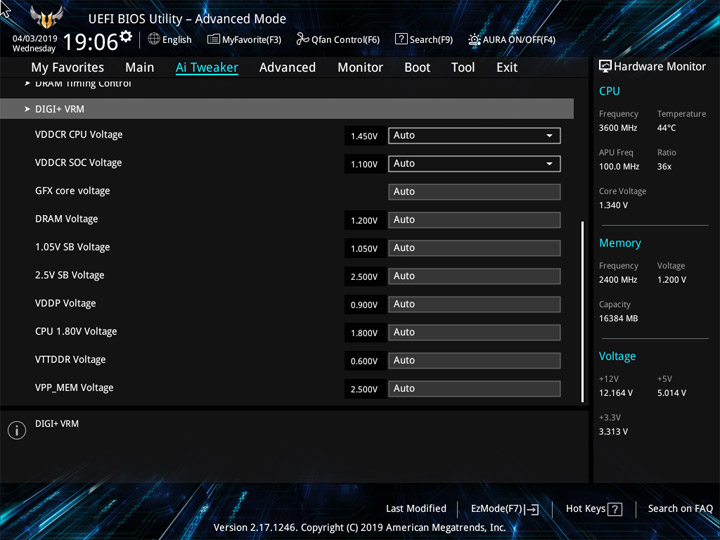This screenshot has height=540, width=720.
Task: Click DRAM Voltage Auto field
Action: pyautogui.click(x=474, y=220)
